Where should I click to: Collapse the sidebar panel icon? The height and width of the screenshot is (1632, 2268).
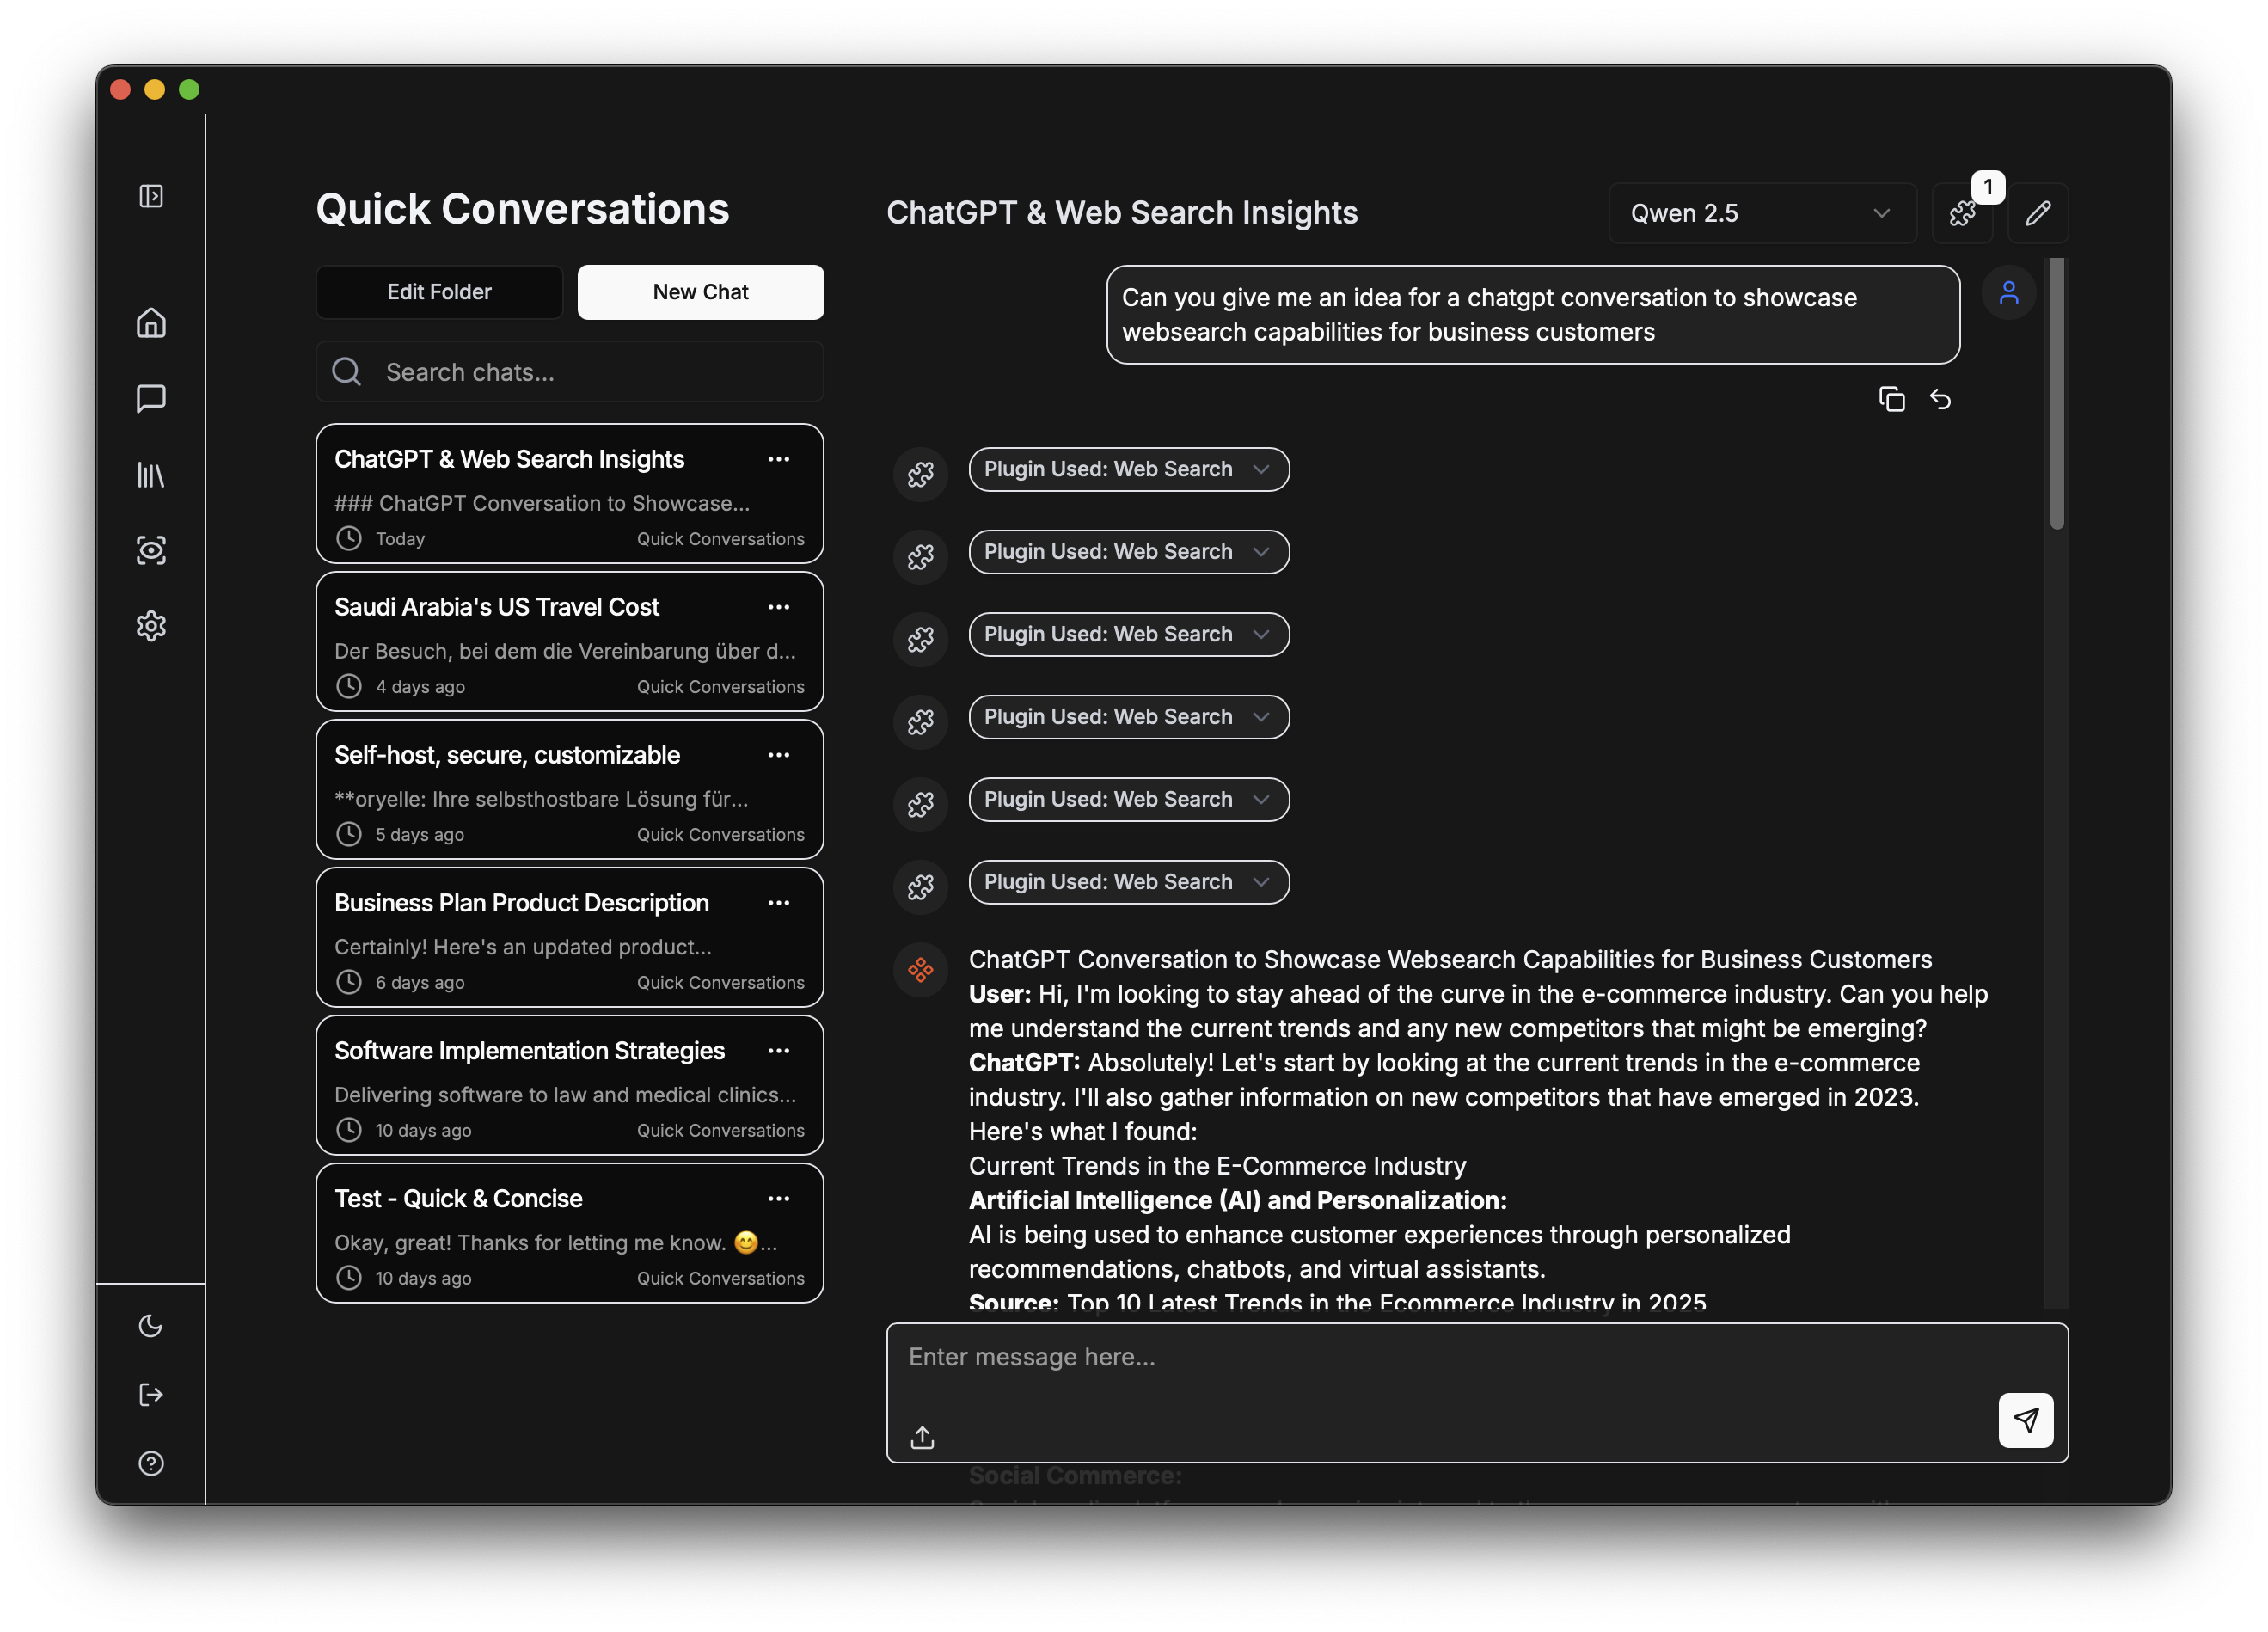(x=151, y=196)
